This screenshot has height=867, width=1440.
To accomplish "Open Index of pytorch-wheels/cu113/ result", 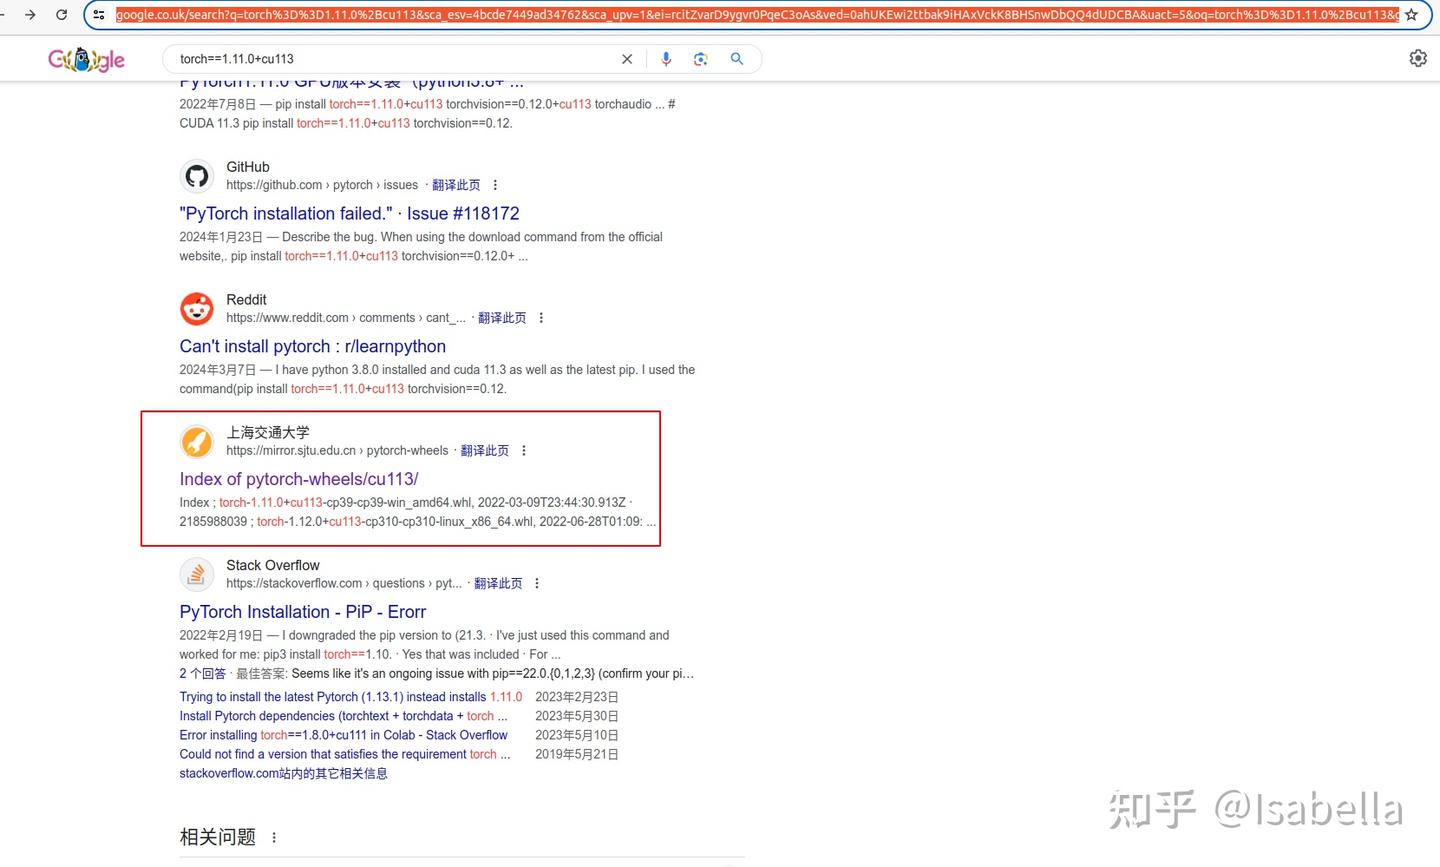I will pyautogui.click(x=298, y=479).
